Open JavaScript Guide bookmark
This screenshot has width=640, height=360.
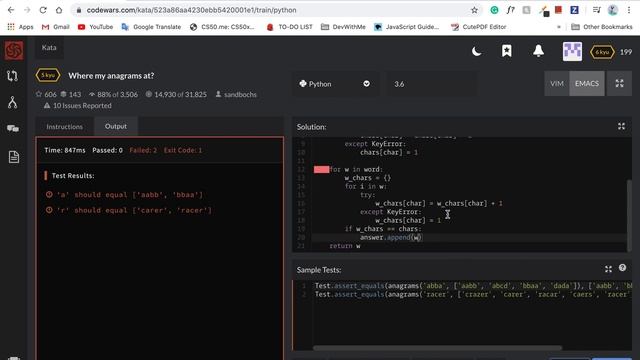407,27
